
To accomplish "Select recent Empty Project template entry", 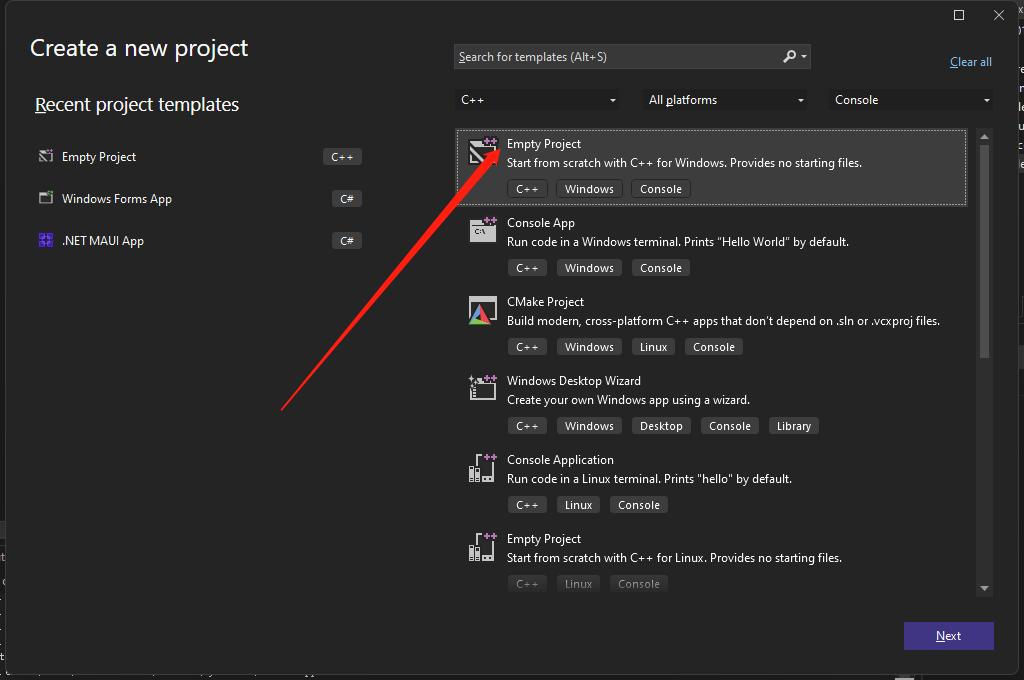I will pos(99,157).
